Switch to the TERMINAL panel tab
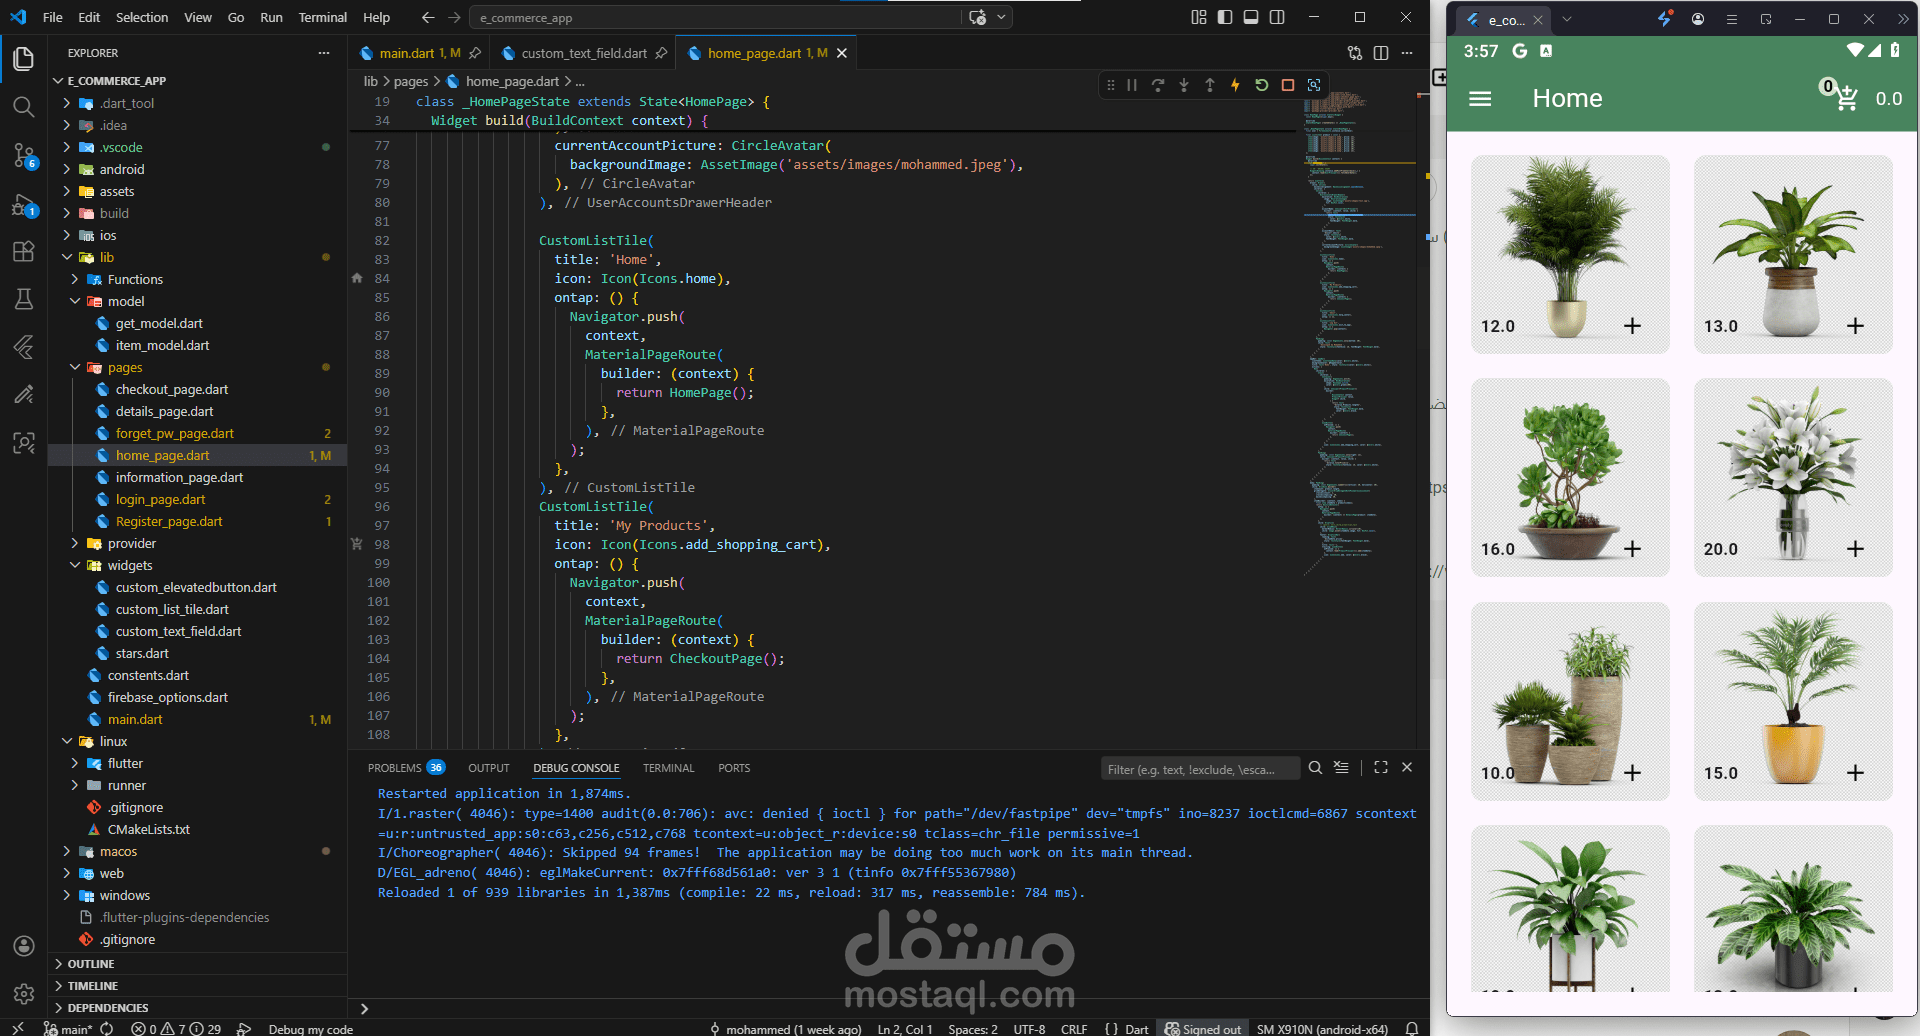This screenshot has width=1920, height=1036. [x=668, y=768]
